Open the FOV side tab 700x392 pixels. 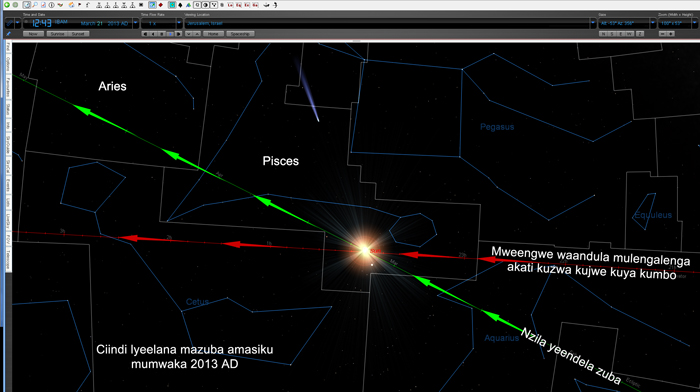[8, 239]
